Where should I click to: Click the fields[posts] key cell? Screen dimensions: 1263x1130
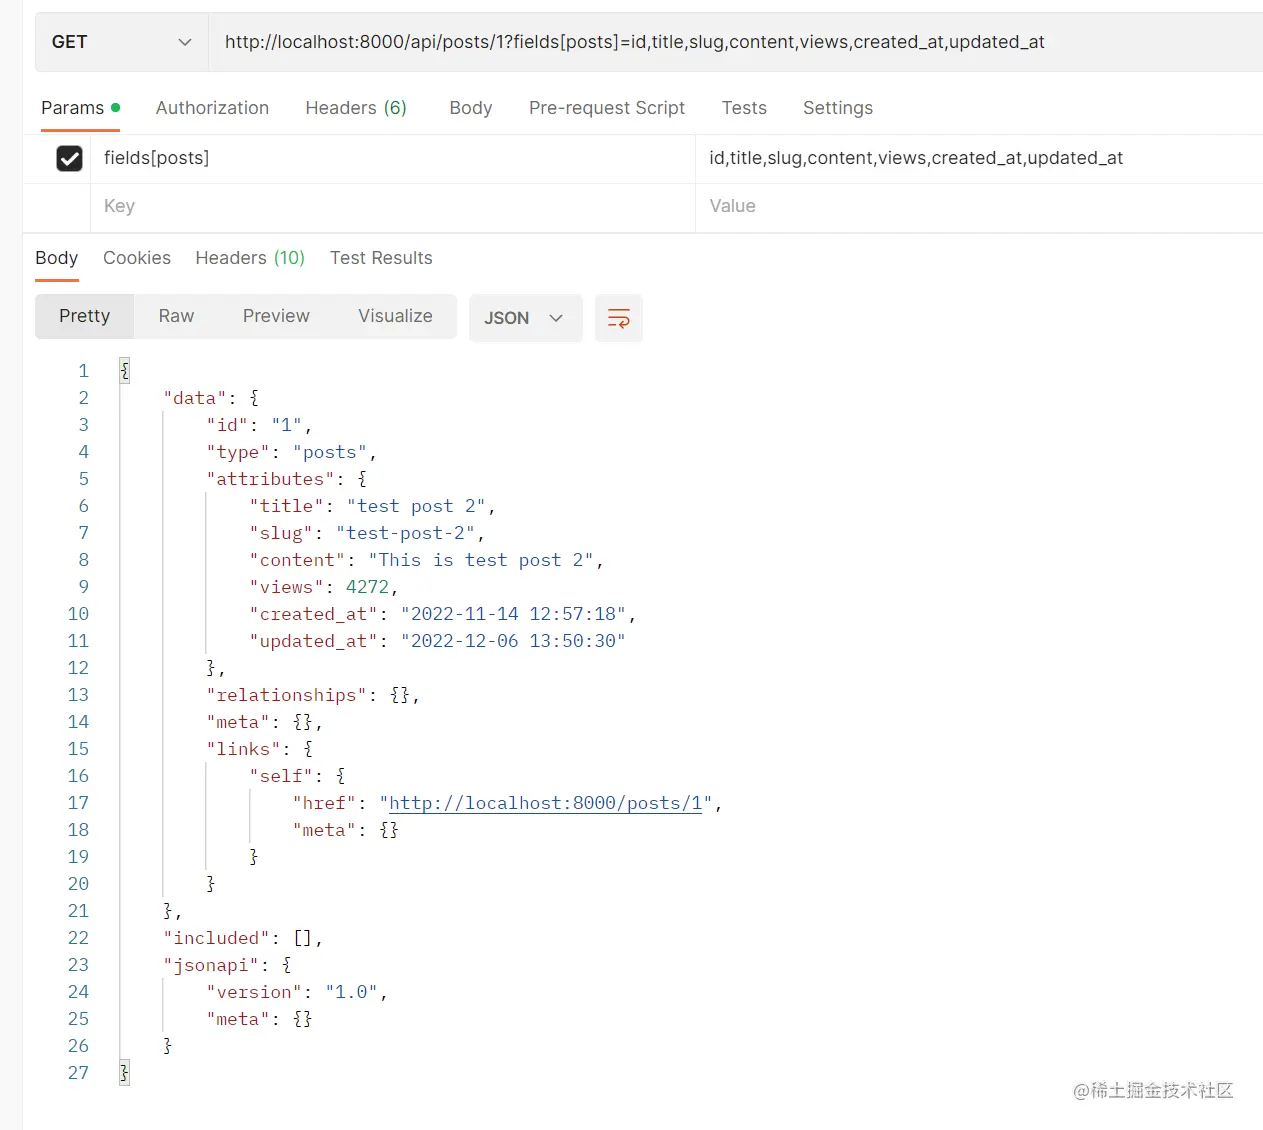click(x=393, y=158)
